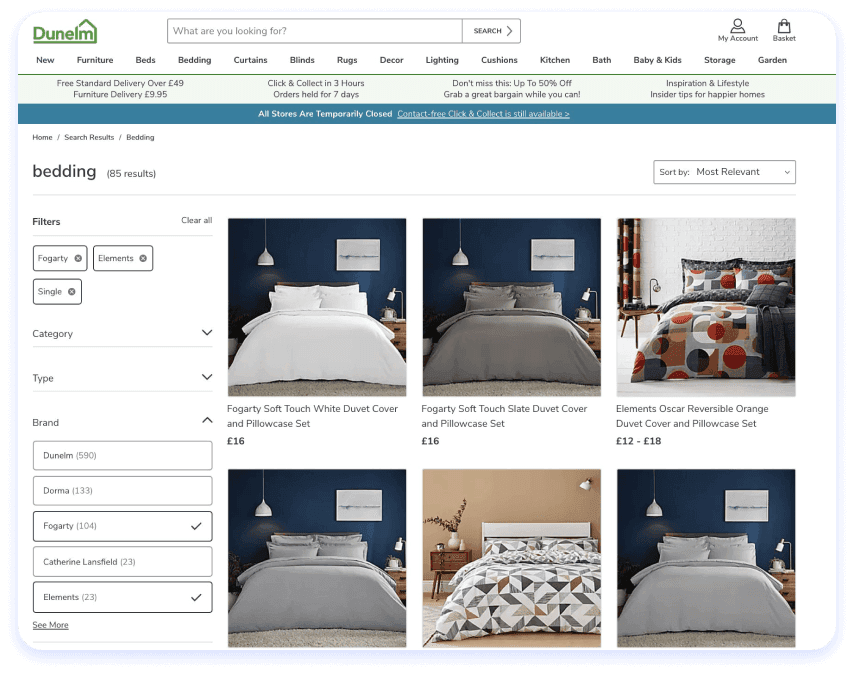
Task: Select the Dorma brand filter
Action: [122, 490]
